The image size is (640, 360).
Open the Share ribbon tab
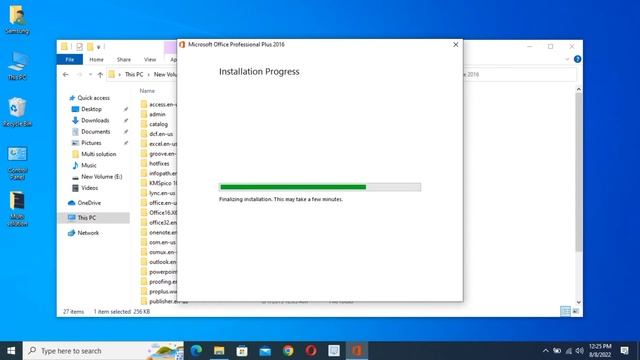[124, 60]
